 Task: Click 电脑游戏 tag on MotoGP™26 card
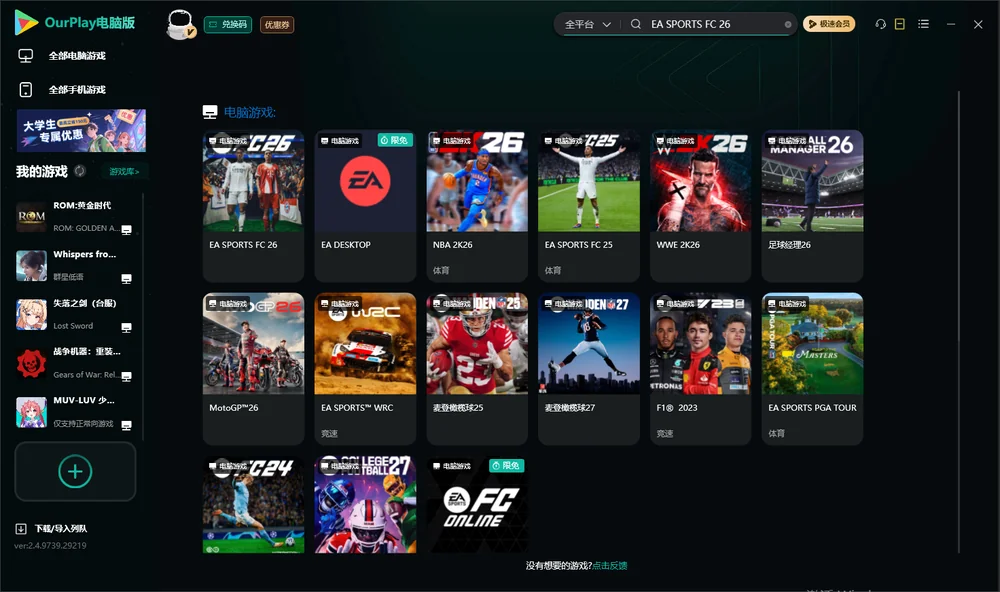click(x=228, y=304)
